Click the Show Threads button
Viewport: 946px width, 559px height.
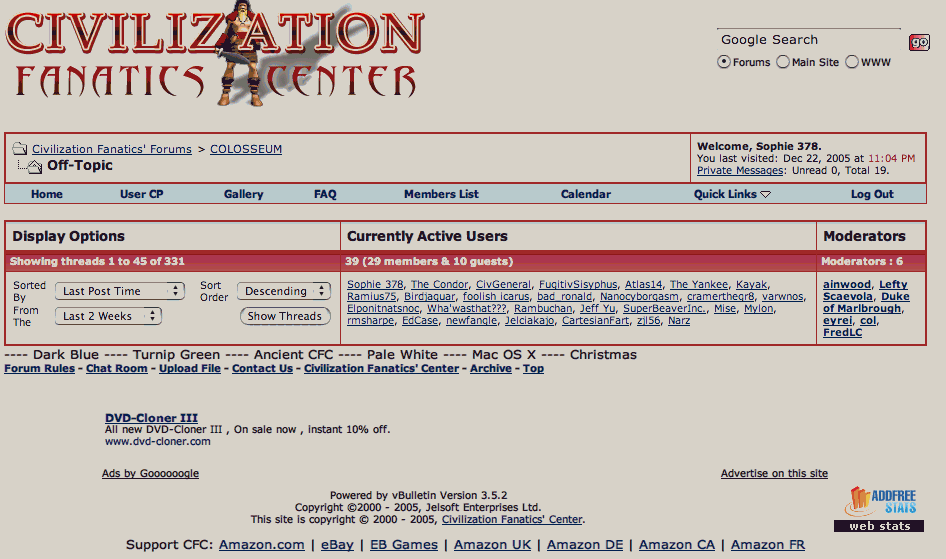click(x=285, y=316)
